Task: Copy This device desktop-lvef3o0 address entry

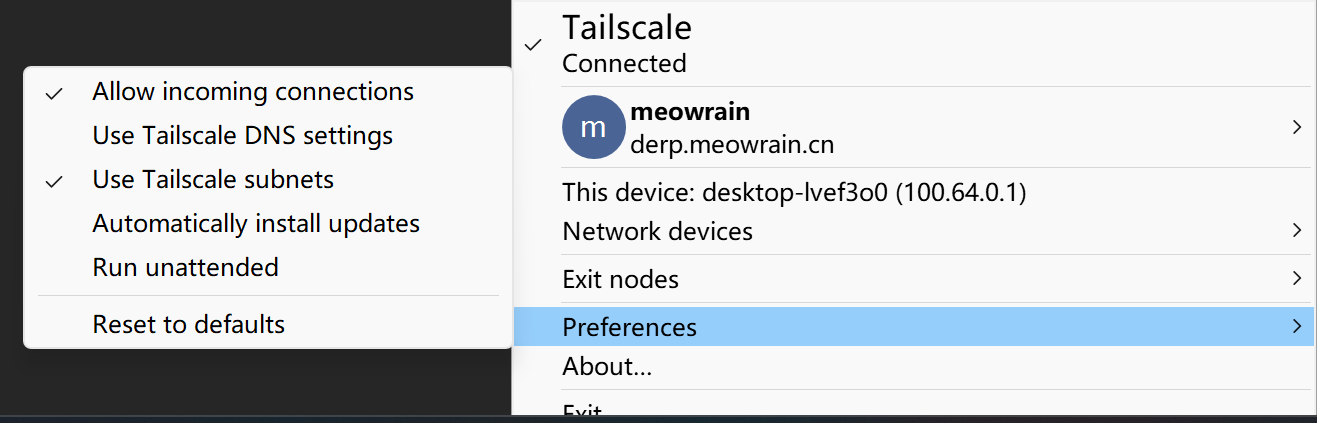Action: [794, 192]
